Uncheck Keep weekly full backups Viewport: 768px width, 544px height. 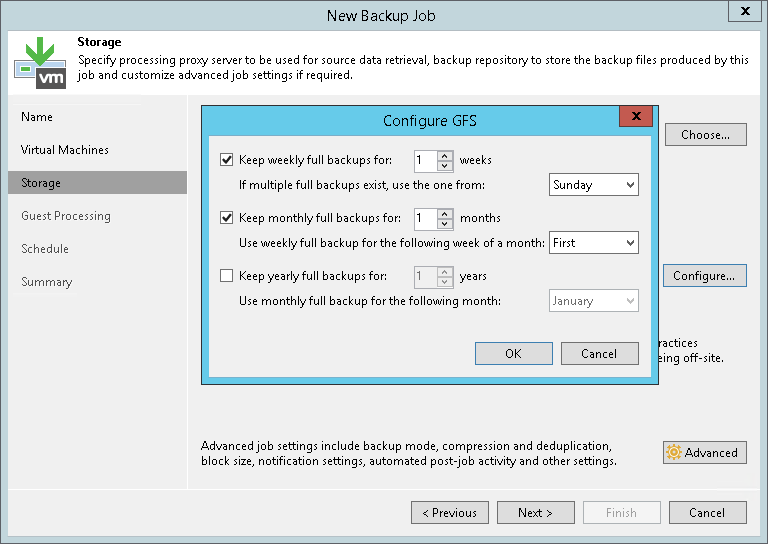point(226,160)
